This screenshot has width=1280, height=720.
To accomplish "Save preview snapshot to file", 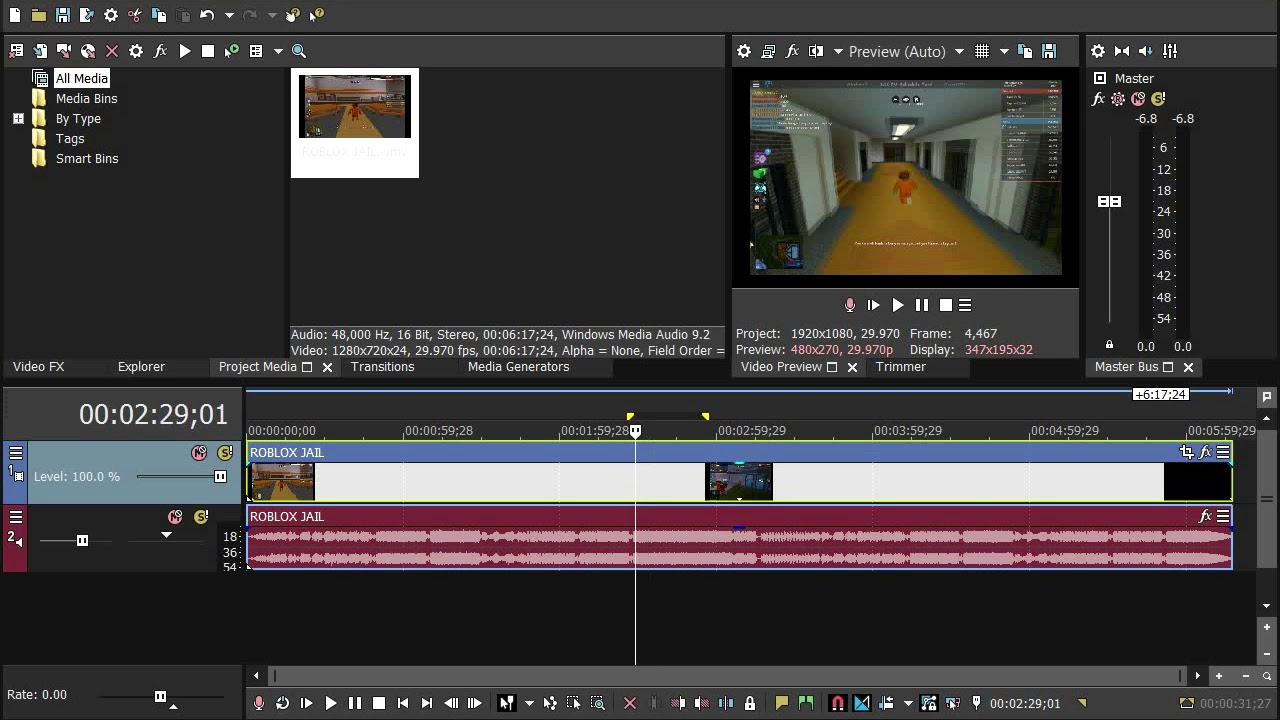I will (1049, 51).
